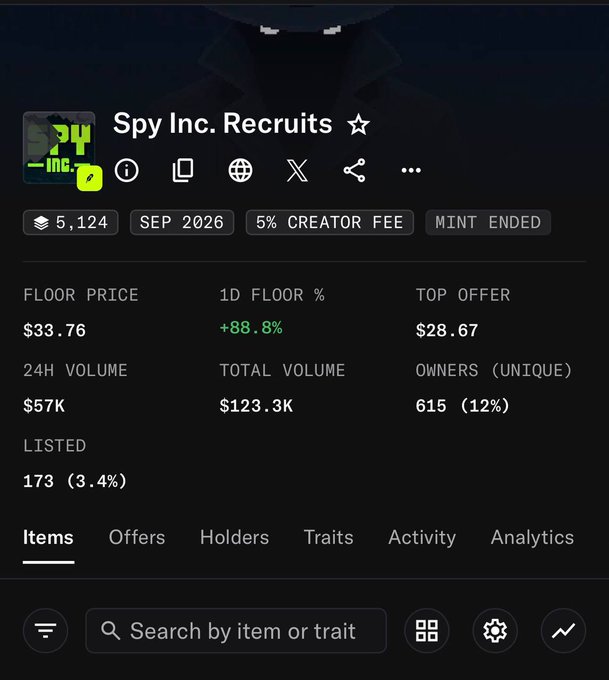Click the $28.67 top offer value
Viewport: 609px width, 680px height.
tap(447, 330)
